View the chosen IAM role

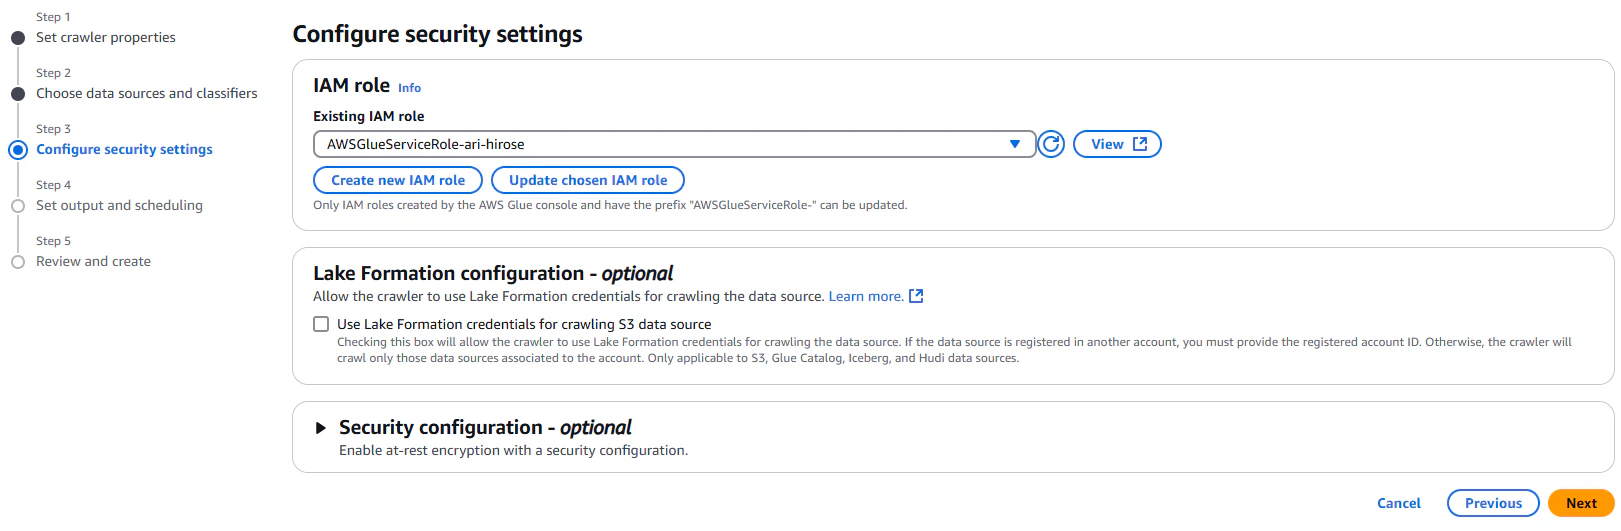pyautogui.click(x=1117, y=144)
